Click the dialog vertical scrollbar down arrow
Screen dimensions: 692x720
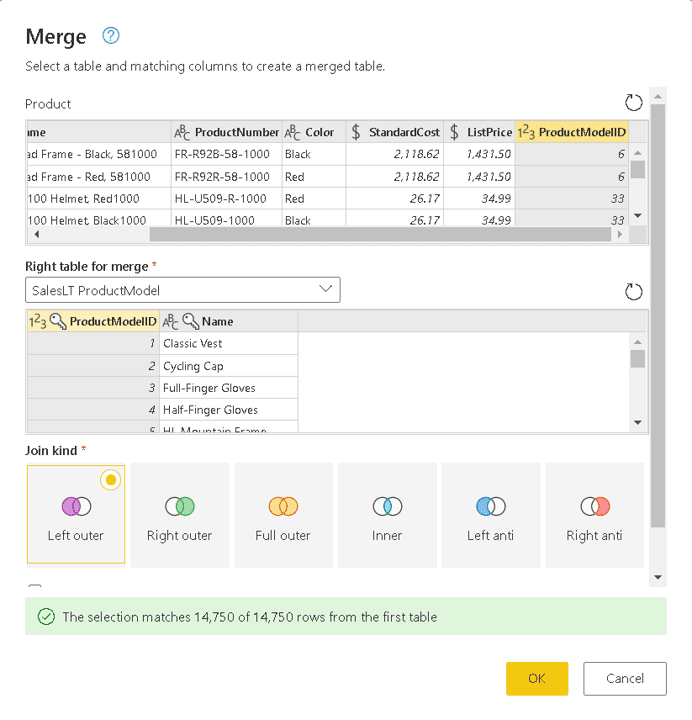tap(657, 577)
